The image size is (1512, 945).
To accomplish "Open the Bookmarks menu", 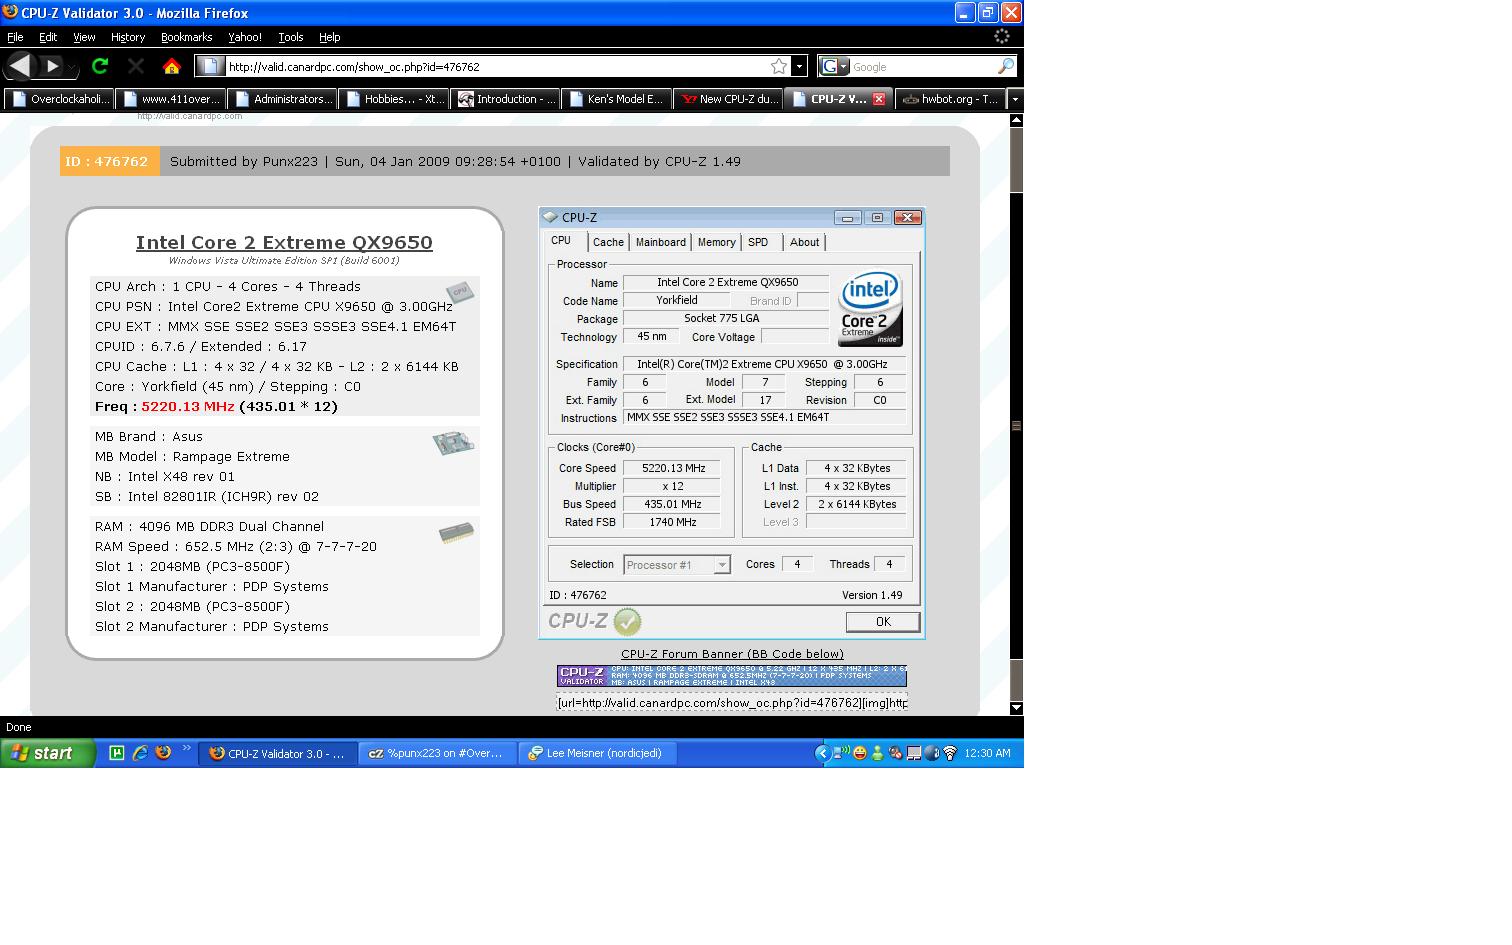I will point(186,37).
